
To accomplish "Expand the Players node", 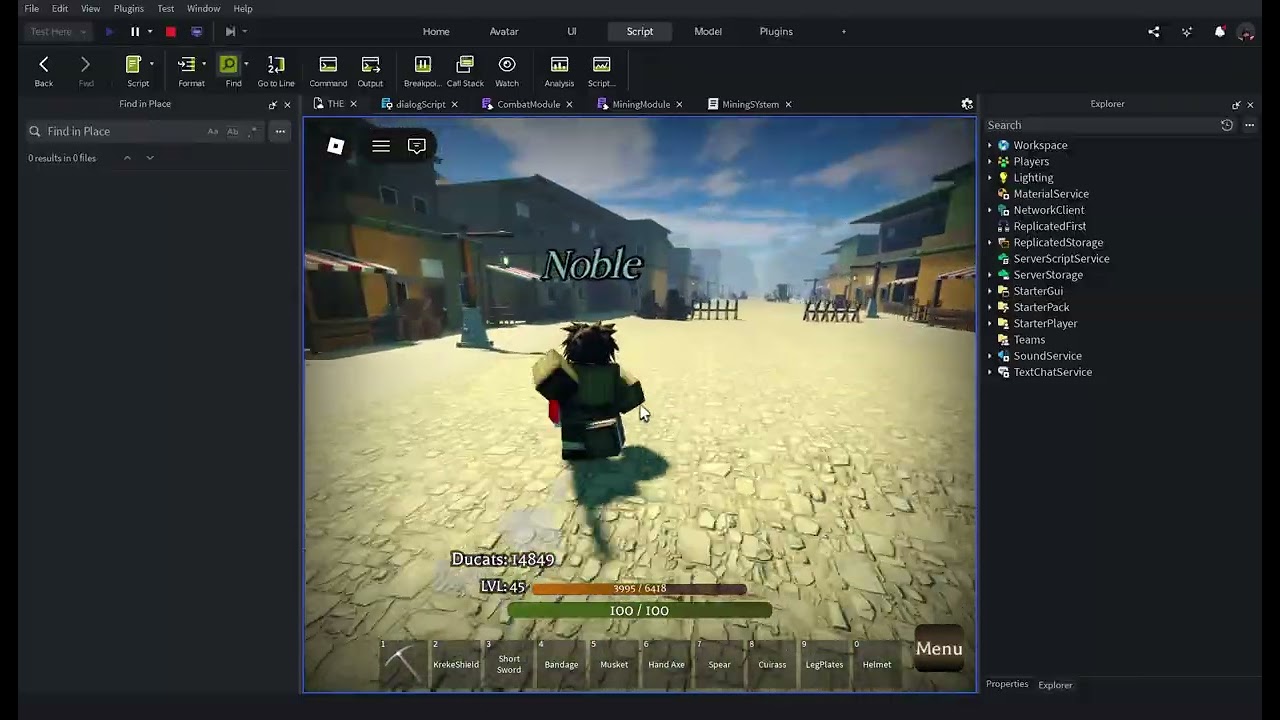I will pos(990,162).
